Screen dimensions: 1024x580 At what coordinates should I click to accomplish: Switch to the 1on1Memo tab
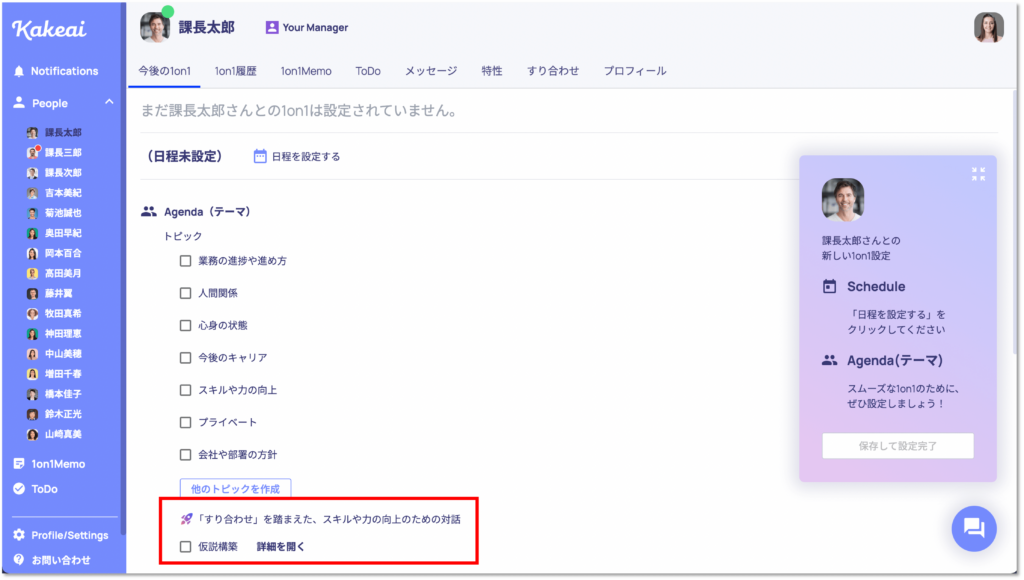306,71
